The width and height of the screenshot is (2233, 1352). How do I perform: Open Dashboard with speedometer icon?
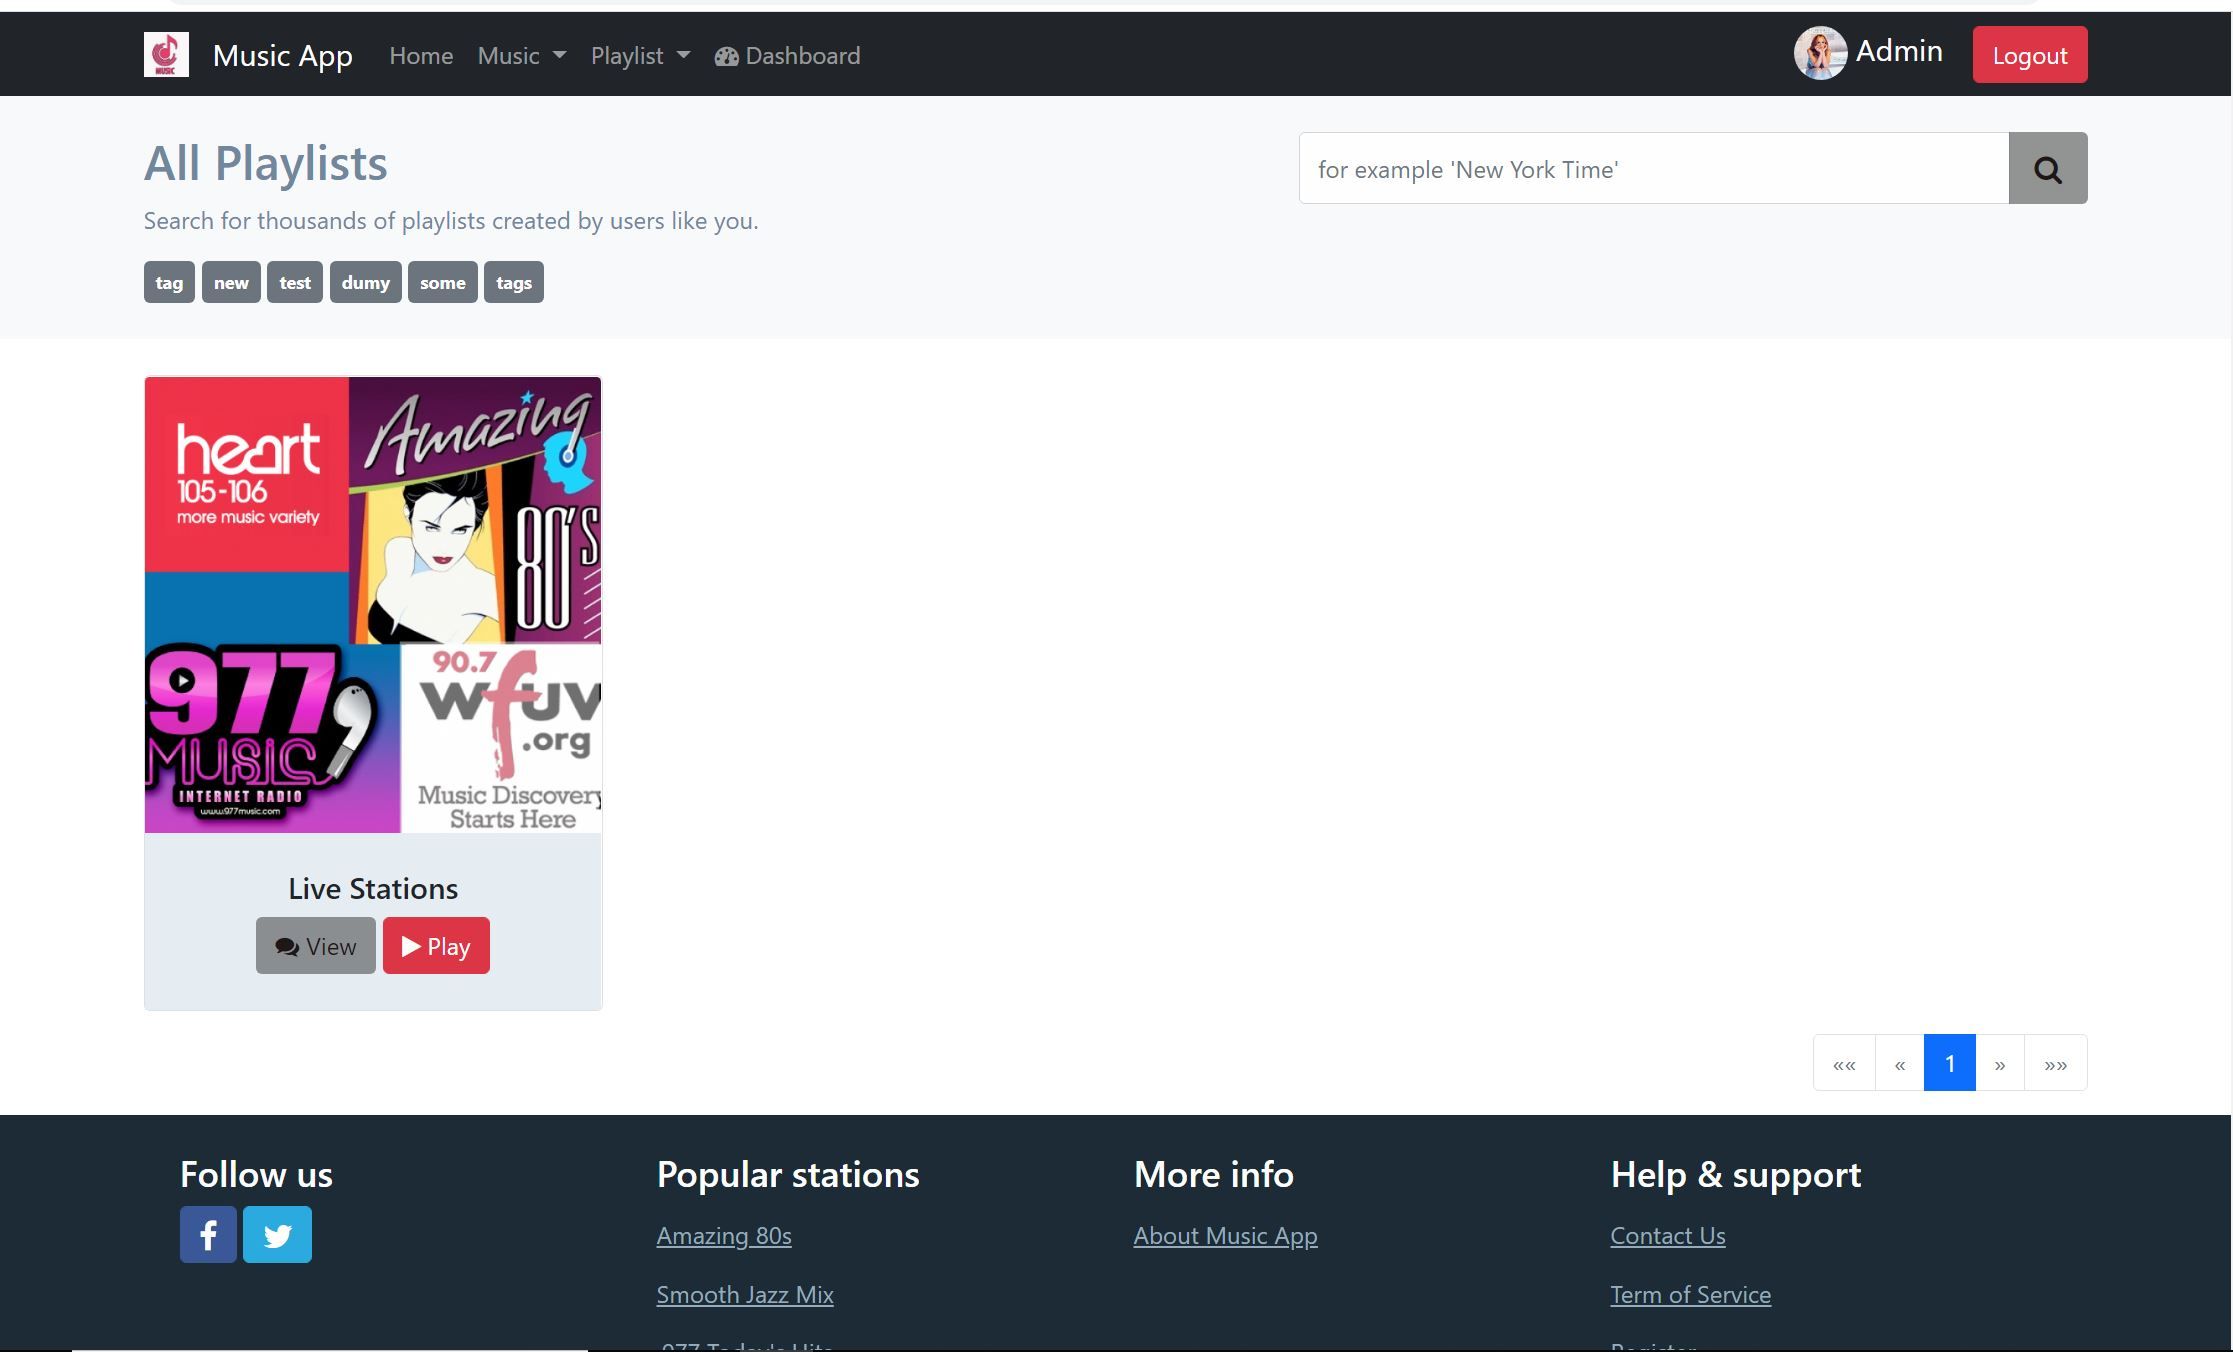point(787,56)
